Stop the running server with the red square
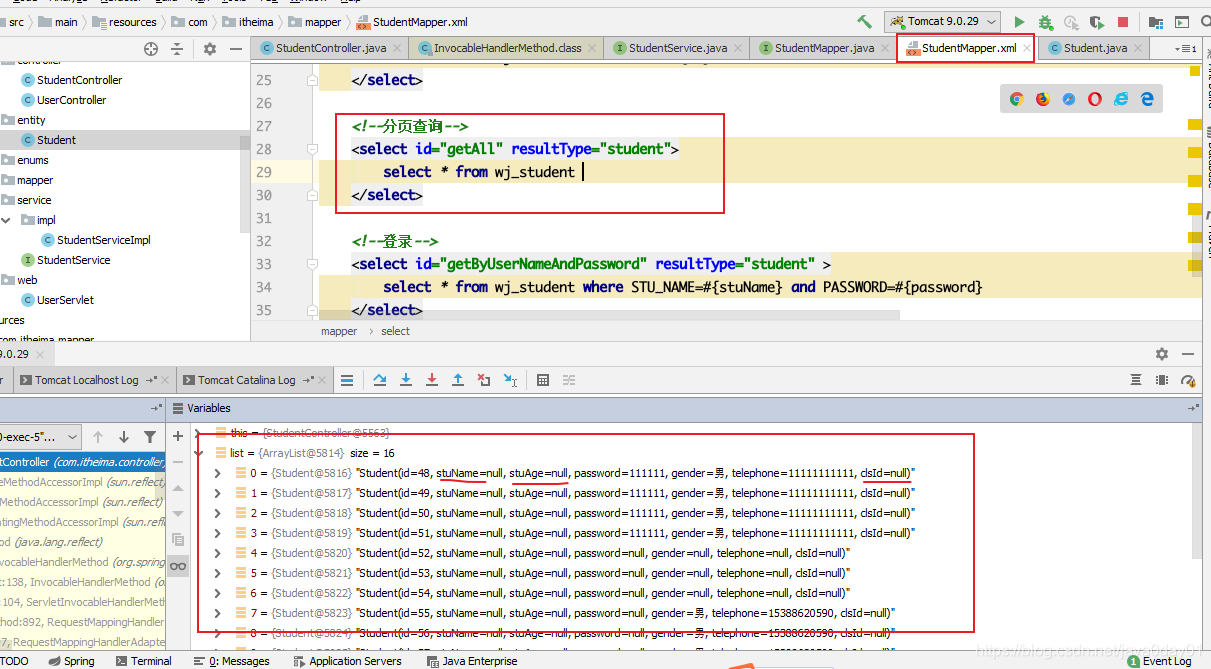 pyautogui.click(x=1123, y=22)
